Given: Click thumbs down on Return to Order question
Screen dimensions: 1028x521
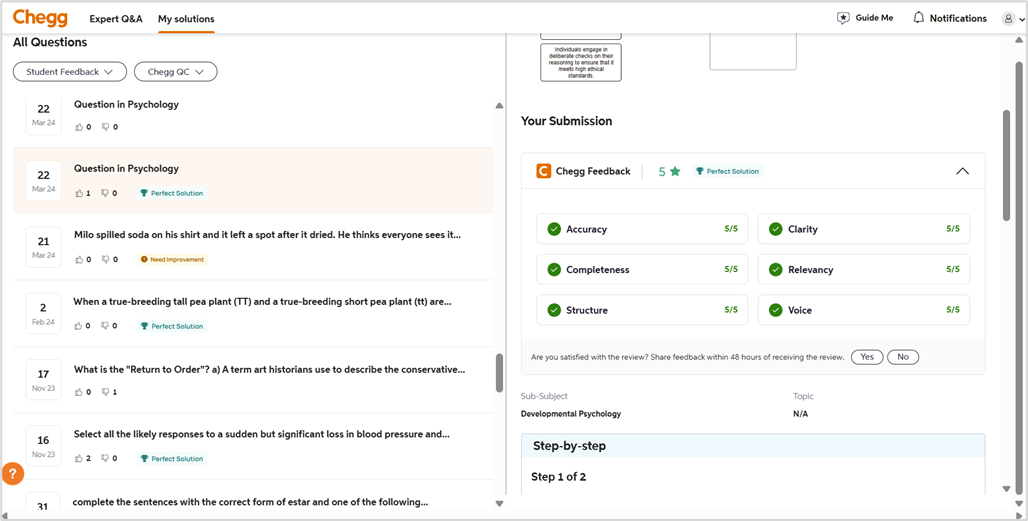Looking at the screenshot, I should coord(106,392).
